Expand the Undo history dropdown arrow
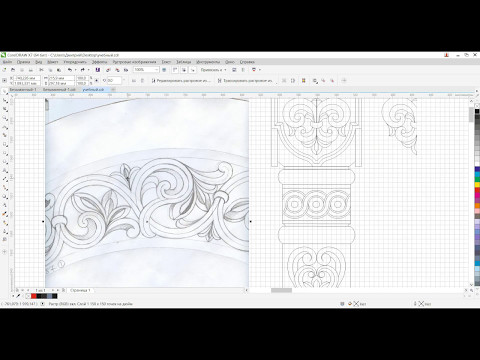This screenshot has height=360, width=480. (x=76, y=70)
